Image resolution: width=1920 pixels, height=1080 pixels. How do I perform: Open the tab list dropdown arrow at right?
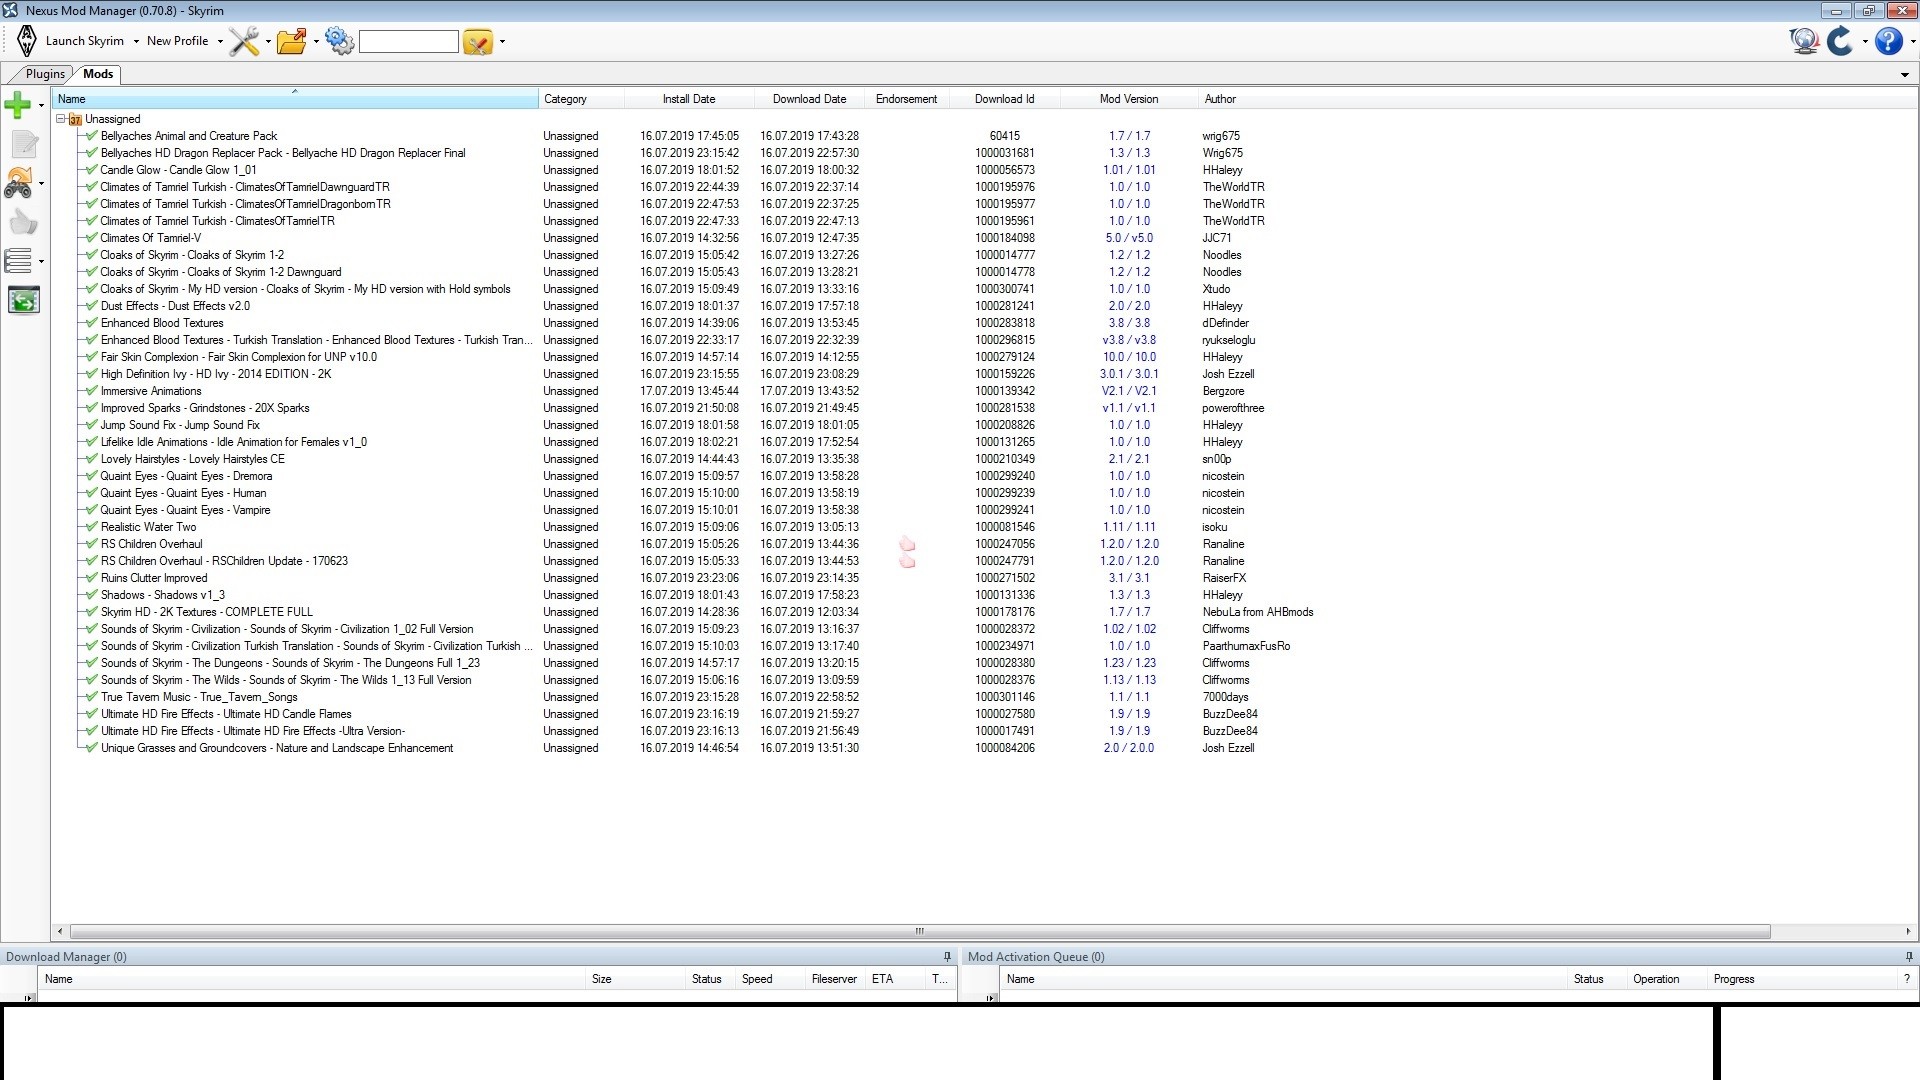pos(1905,75)
